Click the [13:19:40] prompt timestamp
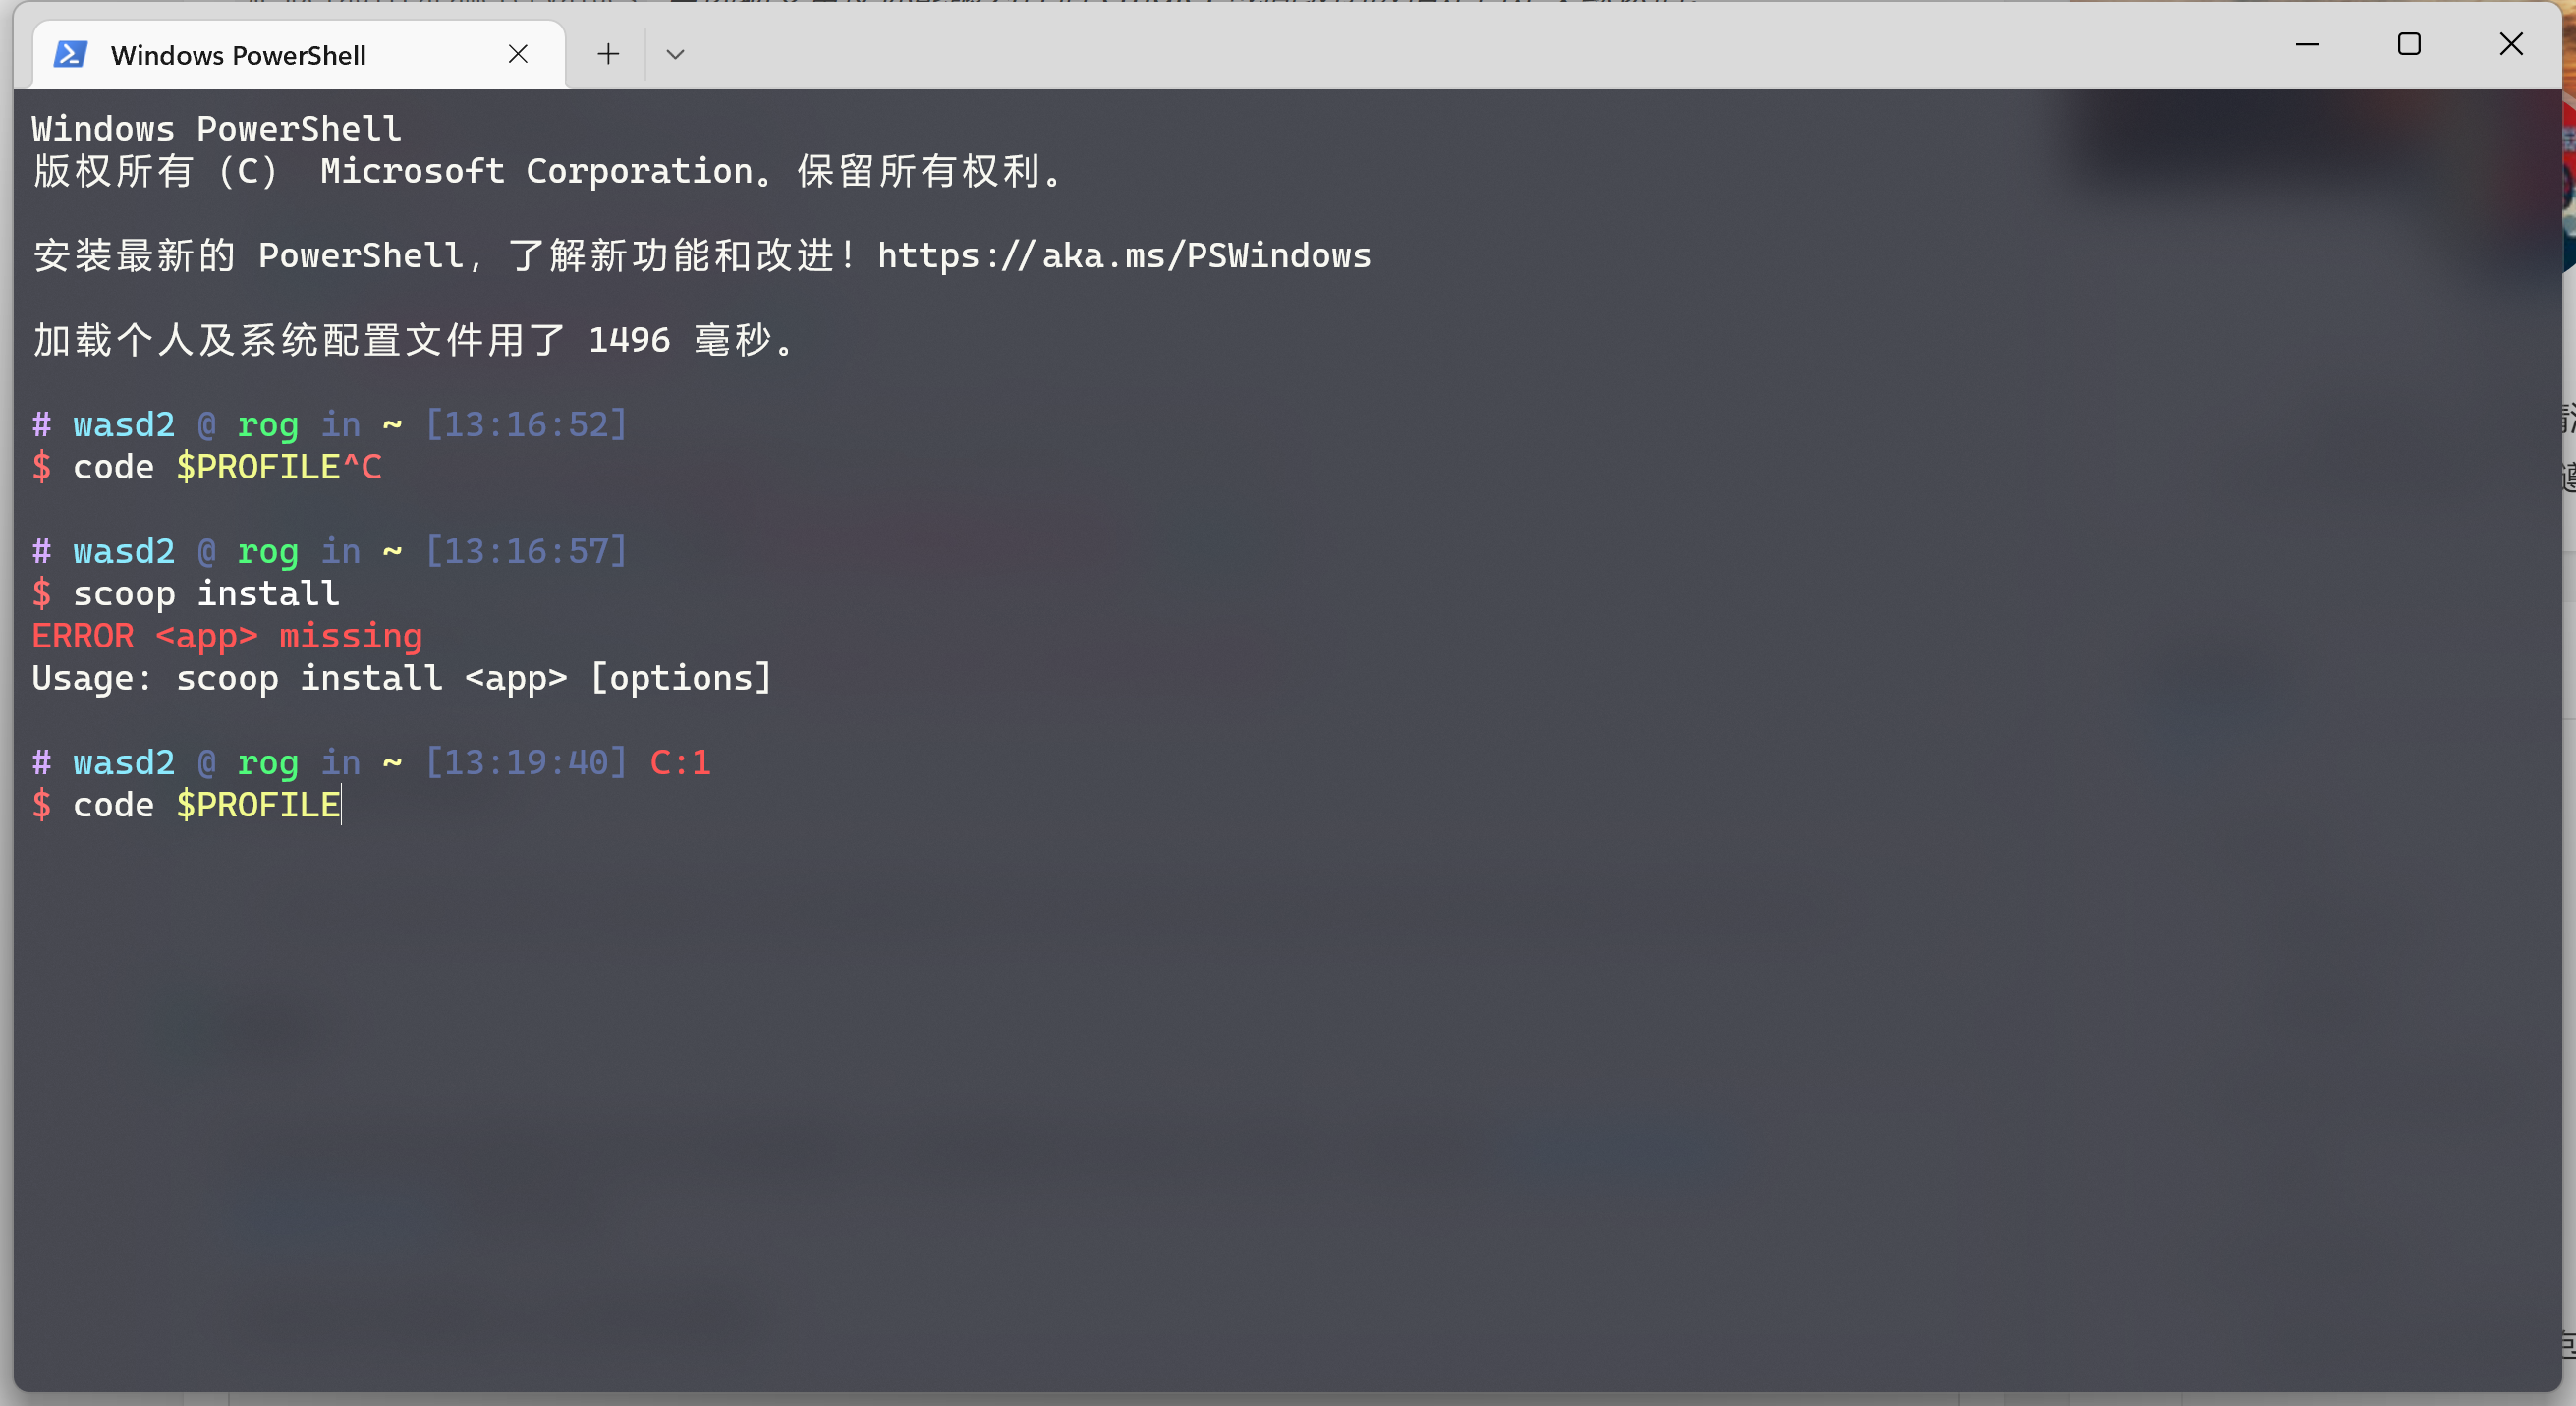The width and height of the screenshot is (2576, 1406). (x=526, y=763)
